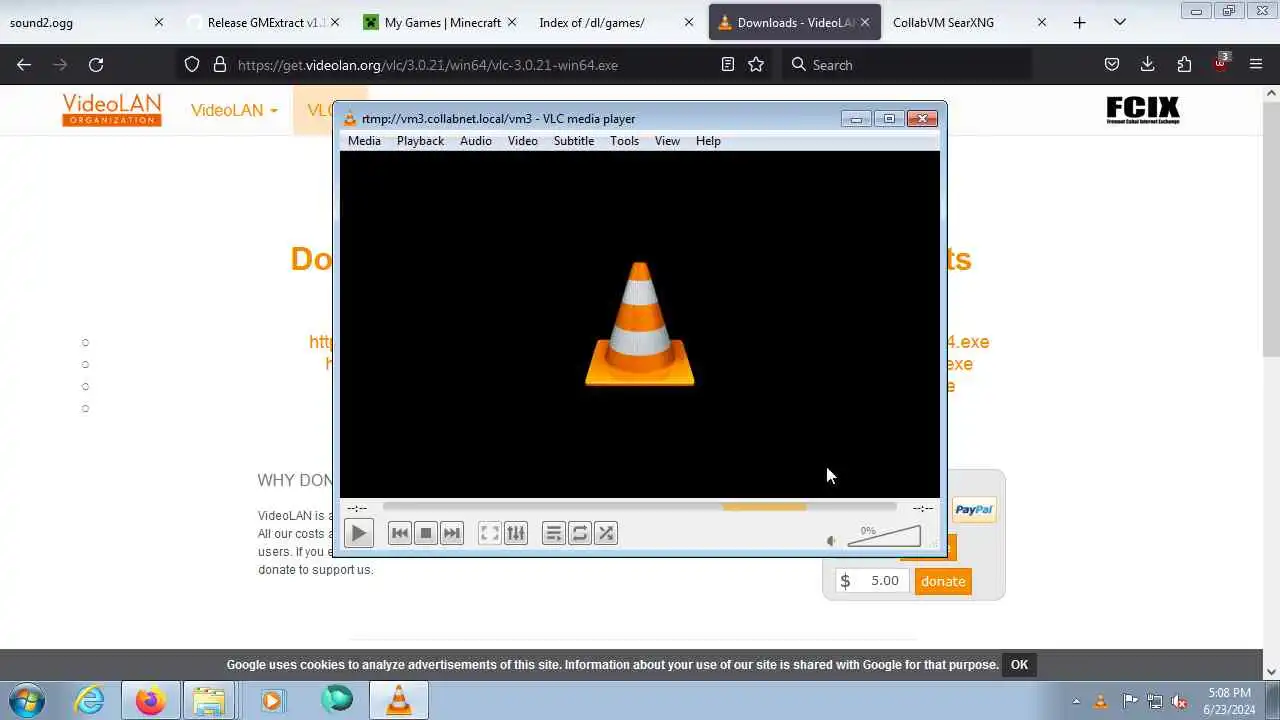Open the VLC Audio menu
This screenshot has width=1280, height=720.
tap(476, 141)
